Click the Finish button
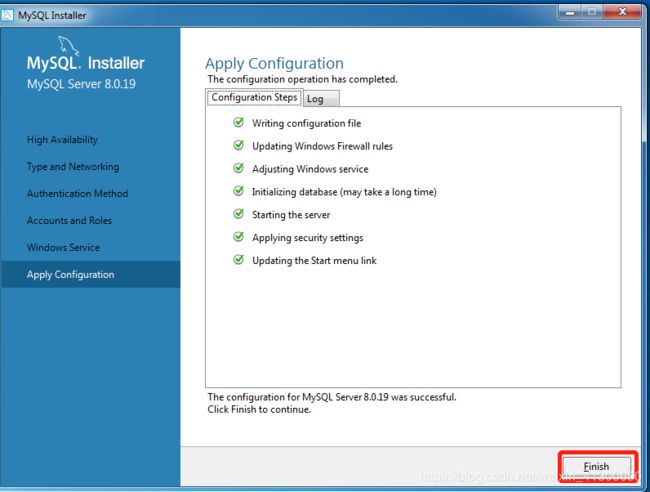The height and width of the screenshot is (492, 650). (597, 467)
